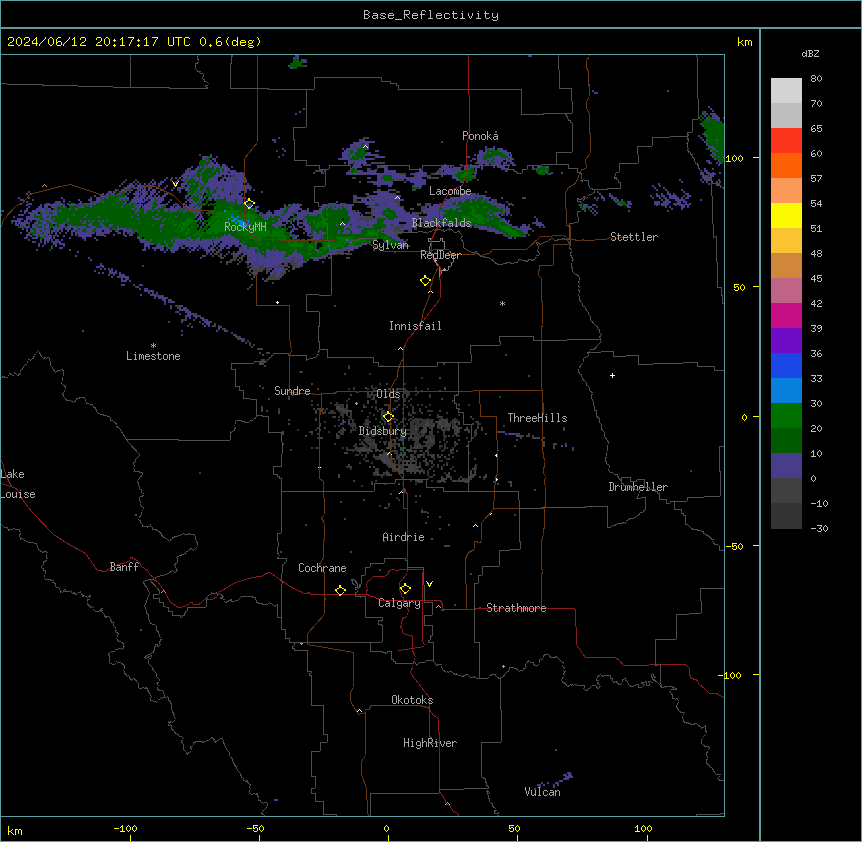Viewport: 862px width, 842px height.
Task: Click the white plus marker north of Drumheller
Action: point(612,375)
